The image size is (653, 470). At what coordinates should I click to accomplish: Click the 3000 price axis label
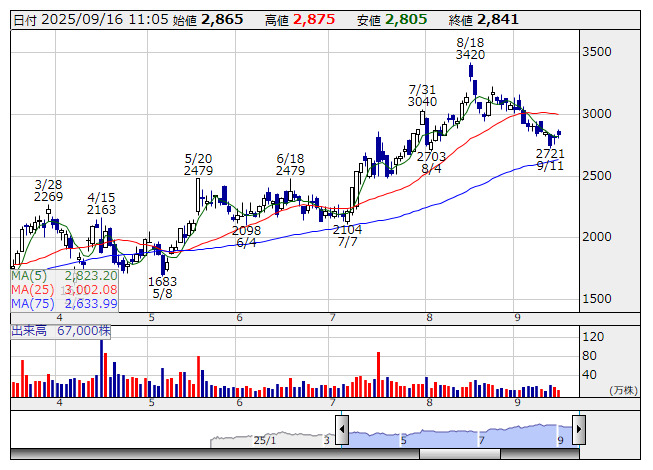coord(597,114)
